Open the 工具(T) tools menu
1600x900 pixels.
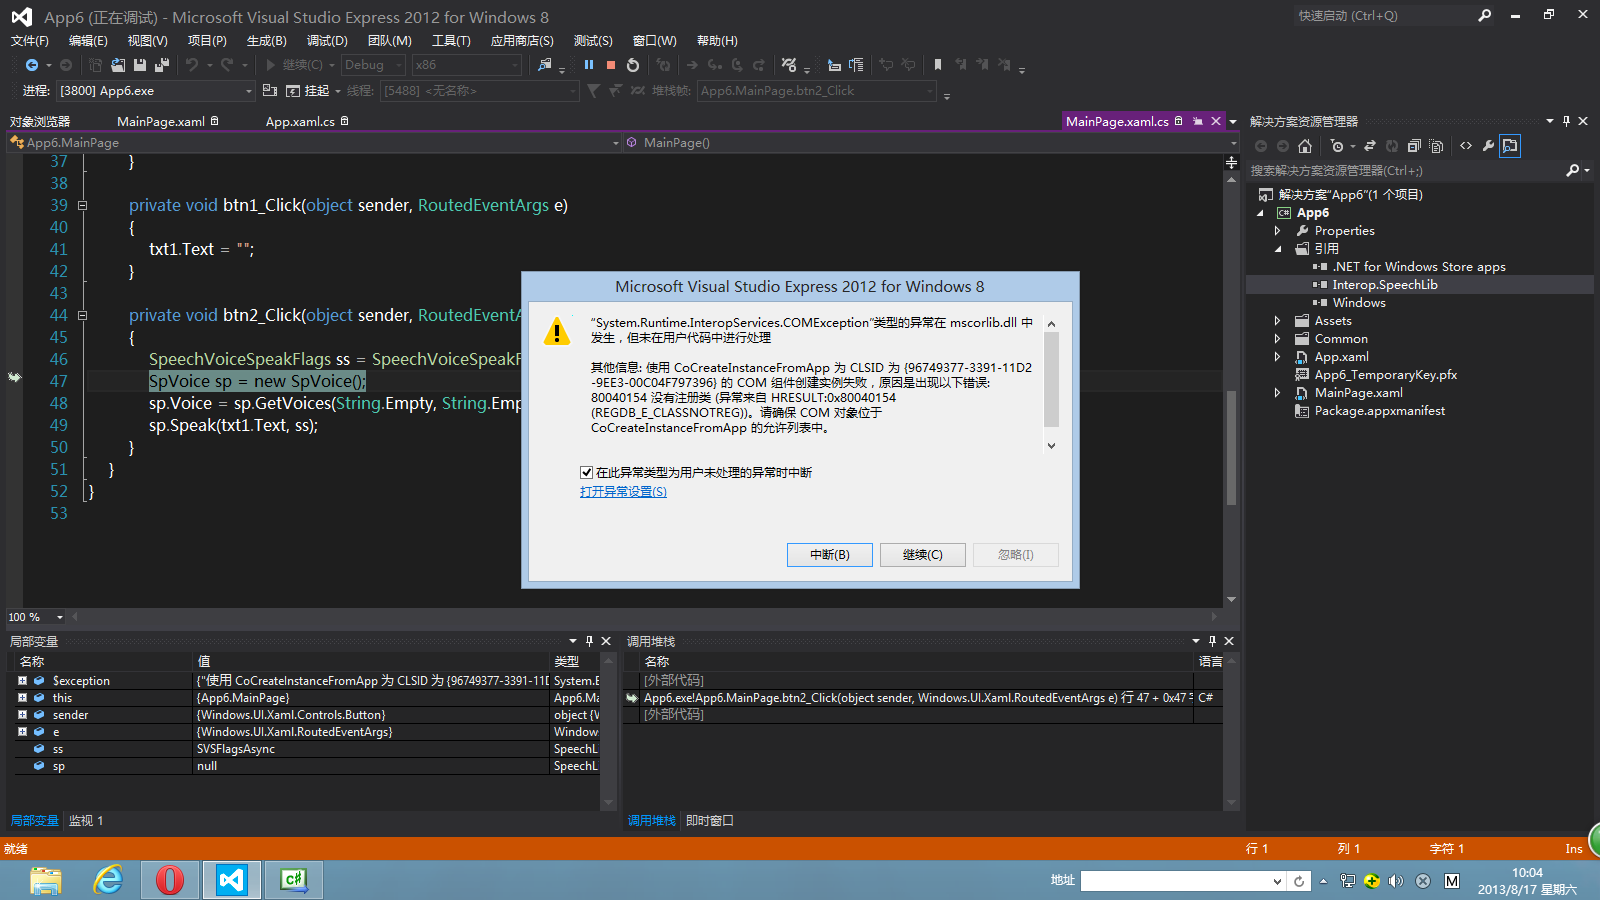point(451,41)
